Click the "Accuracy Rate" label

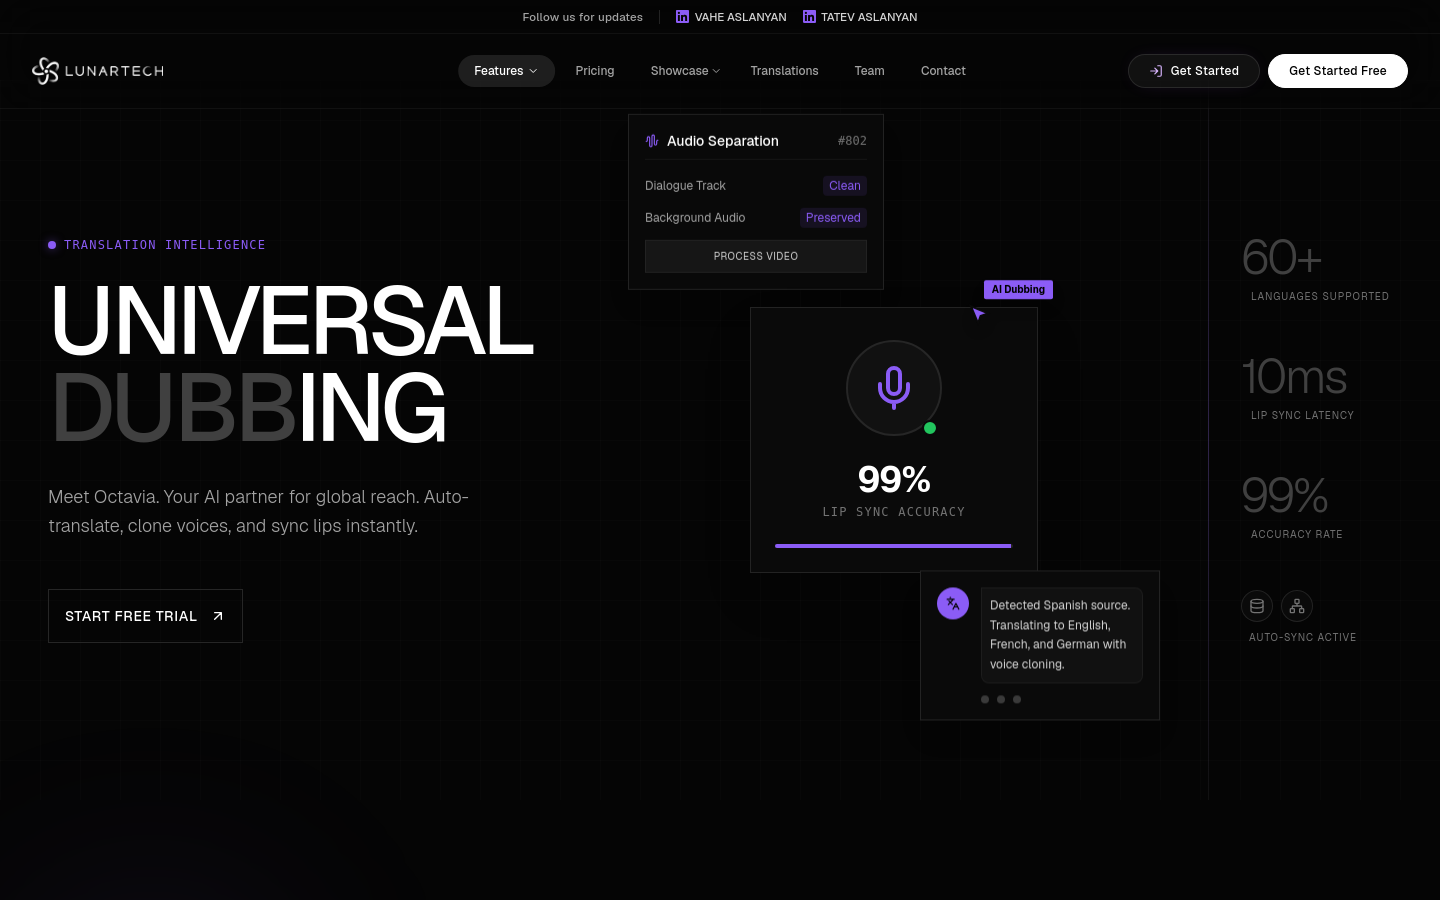(1297, 535)
